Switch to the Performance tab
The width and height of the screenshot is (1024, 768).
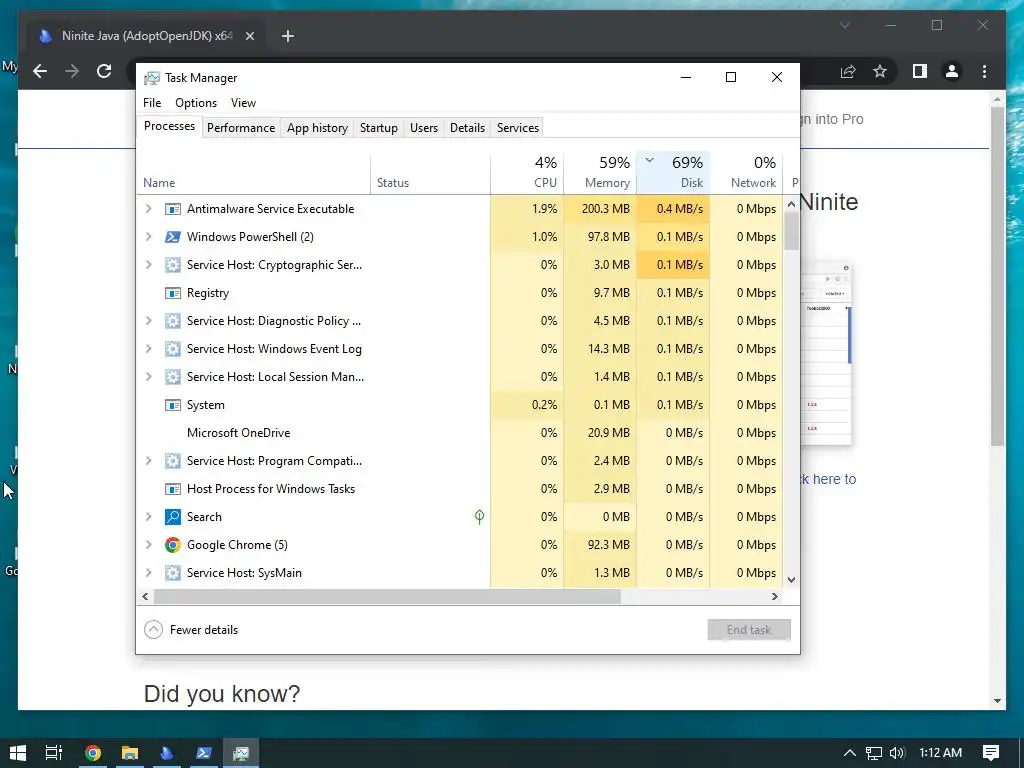[241, 128]
